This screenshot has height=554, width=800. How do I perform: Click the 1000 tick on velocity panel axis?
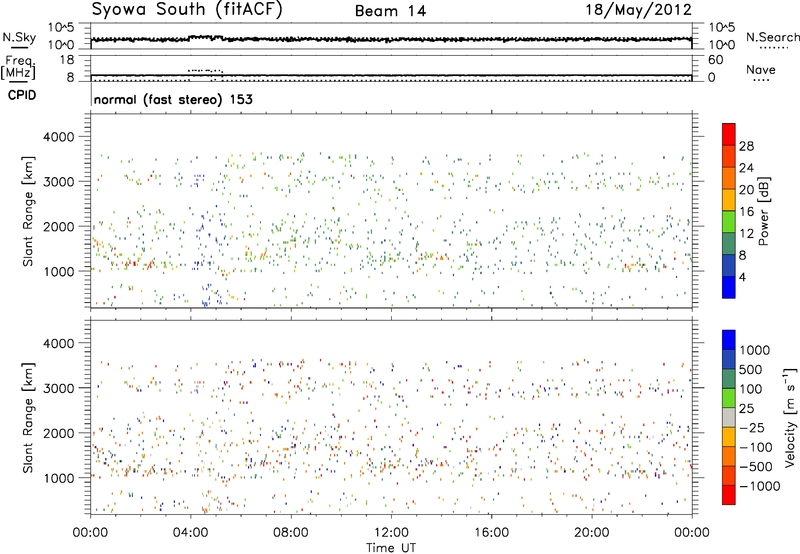coord(59,478)
